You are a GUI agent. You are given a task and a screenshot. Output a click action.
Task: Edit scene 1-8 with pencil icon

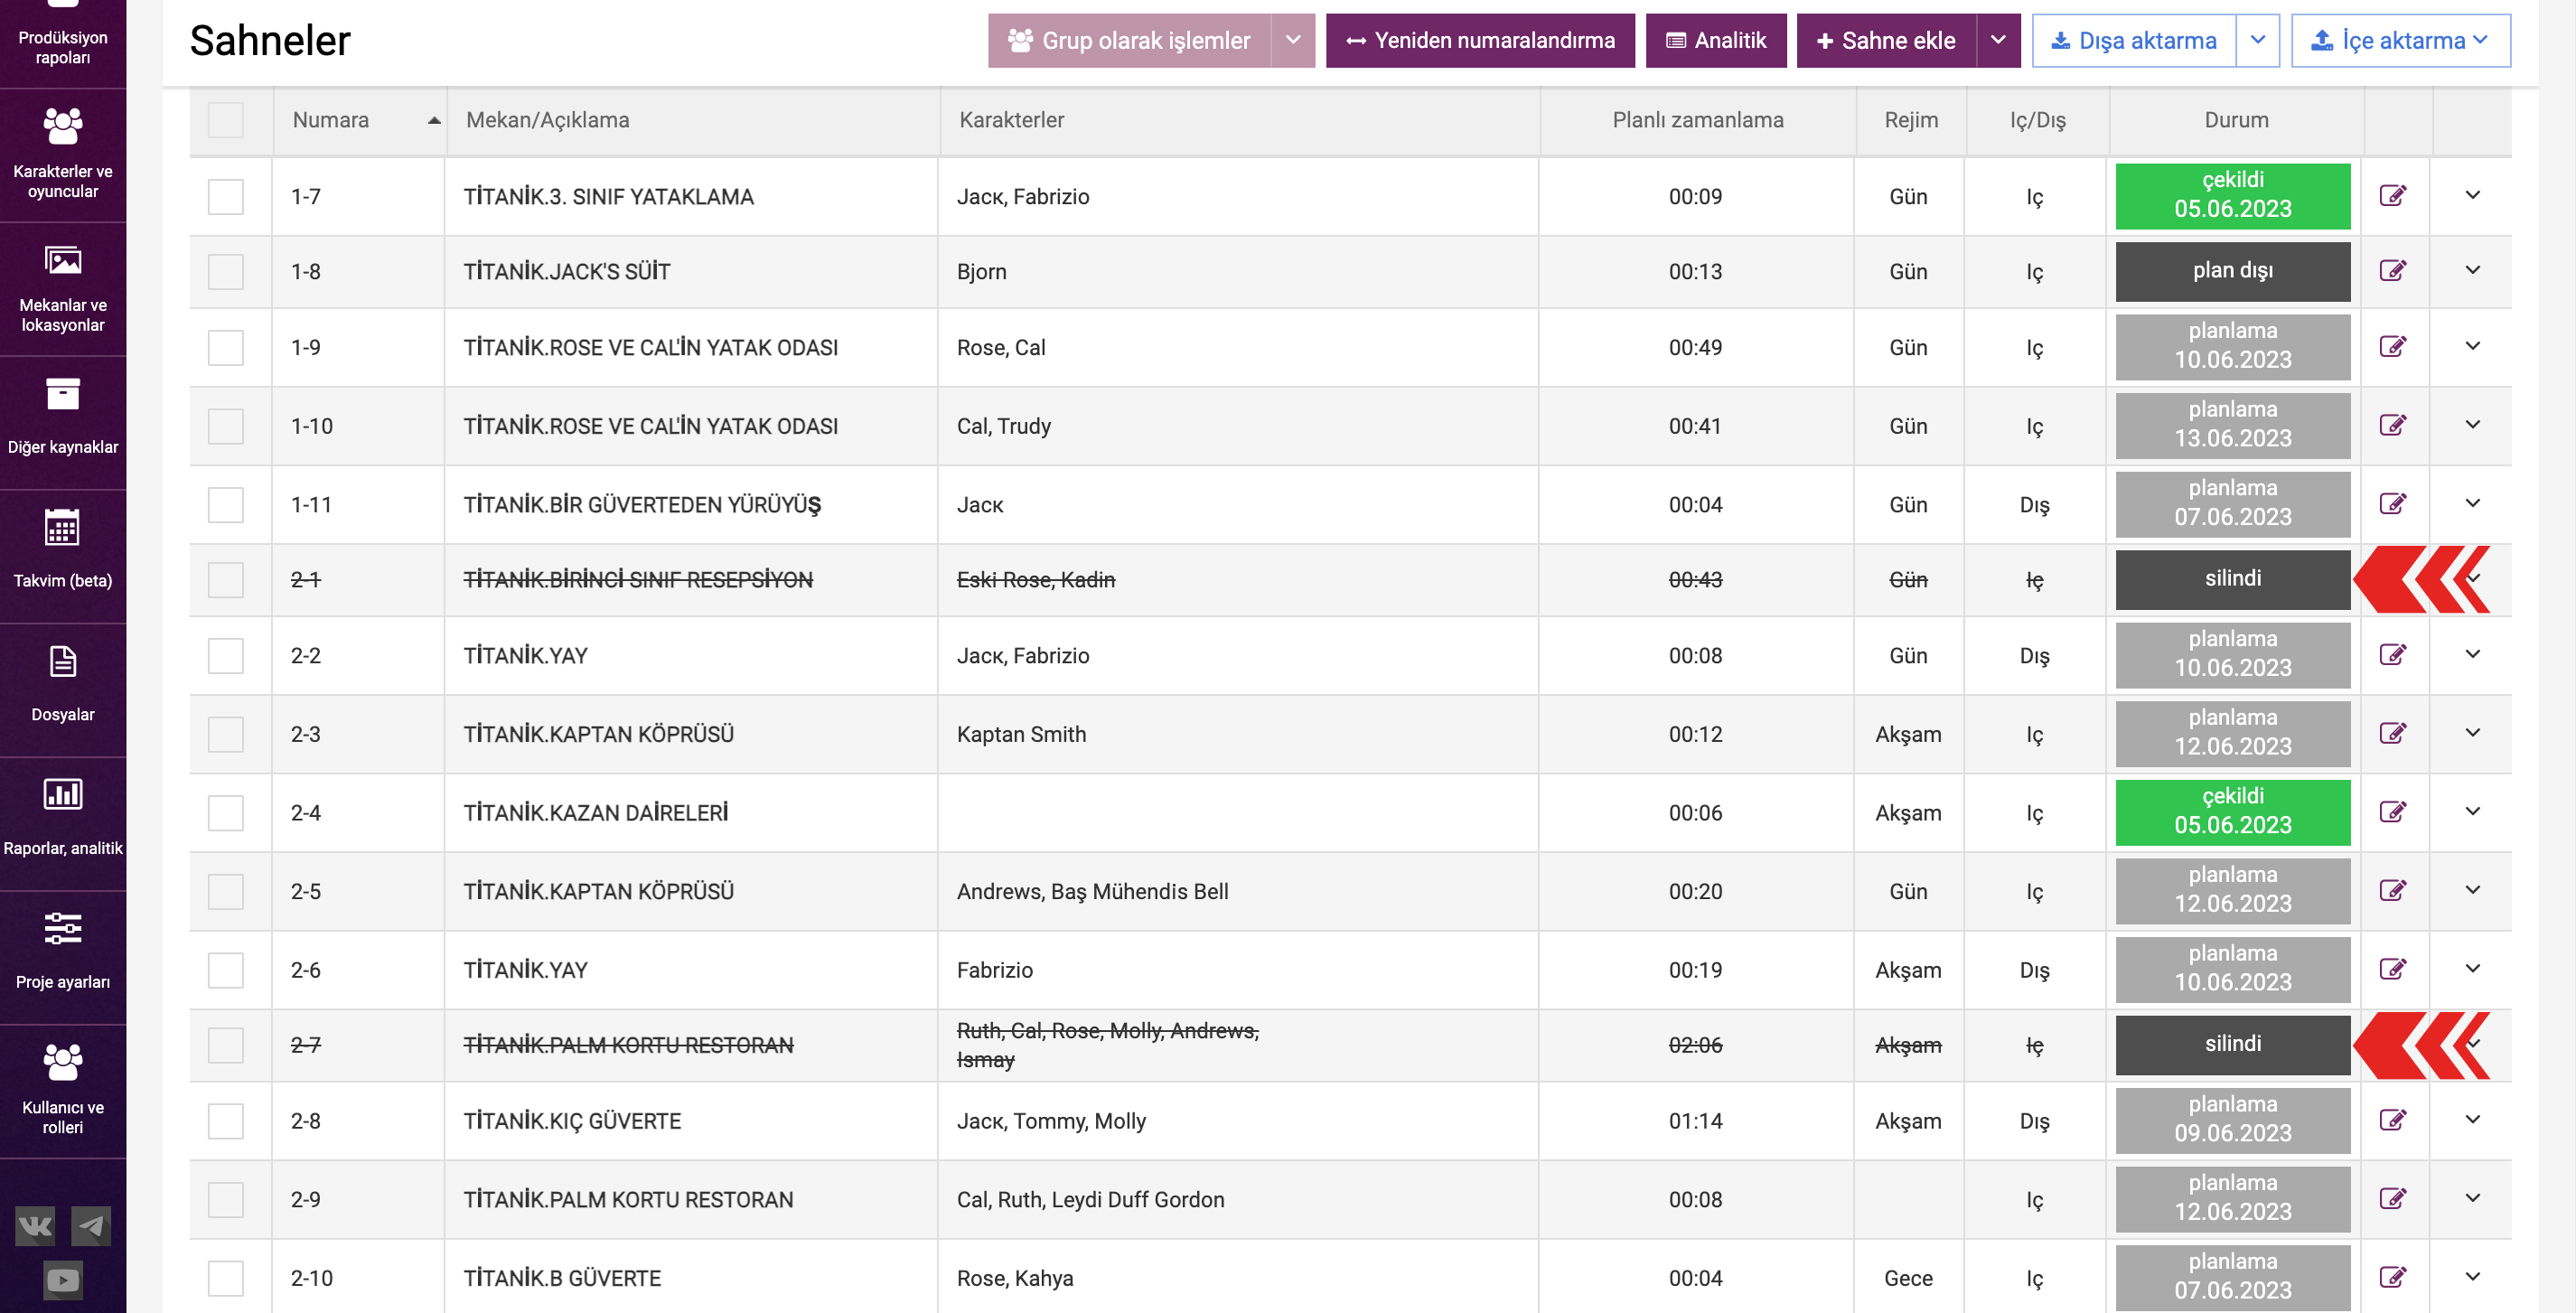[2393, 271]
